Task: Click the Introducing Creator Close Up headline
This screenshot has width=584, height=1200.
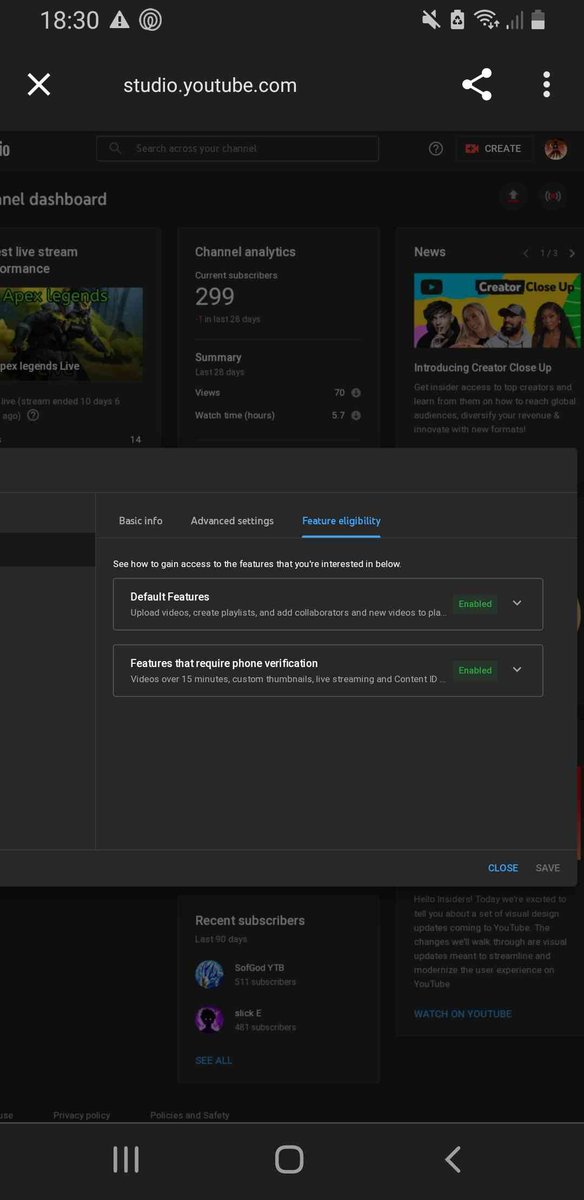Action: pos(483,368)
